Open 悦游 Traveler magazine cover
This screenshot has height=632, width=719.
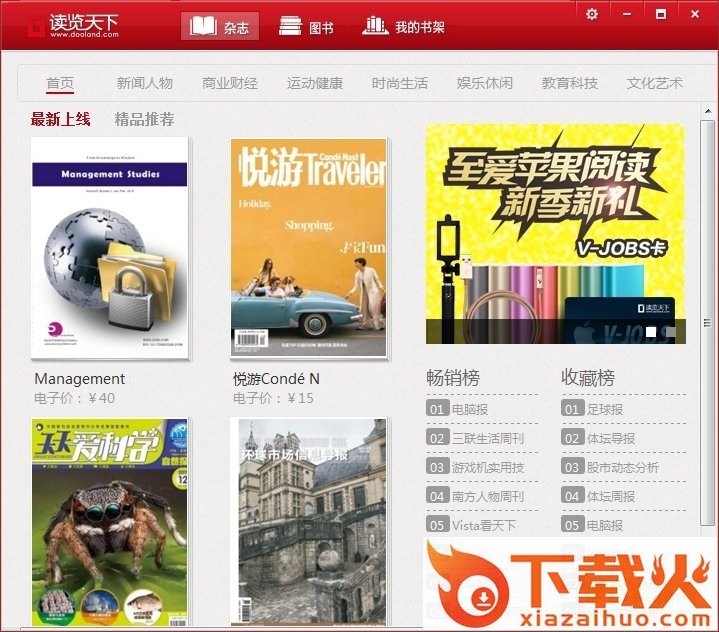click(x=308, y=248)
